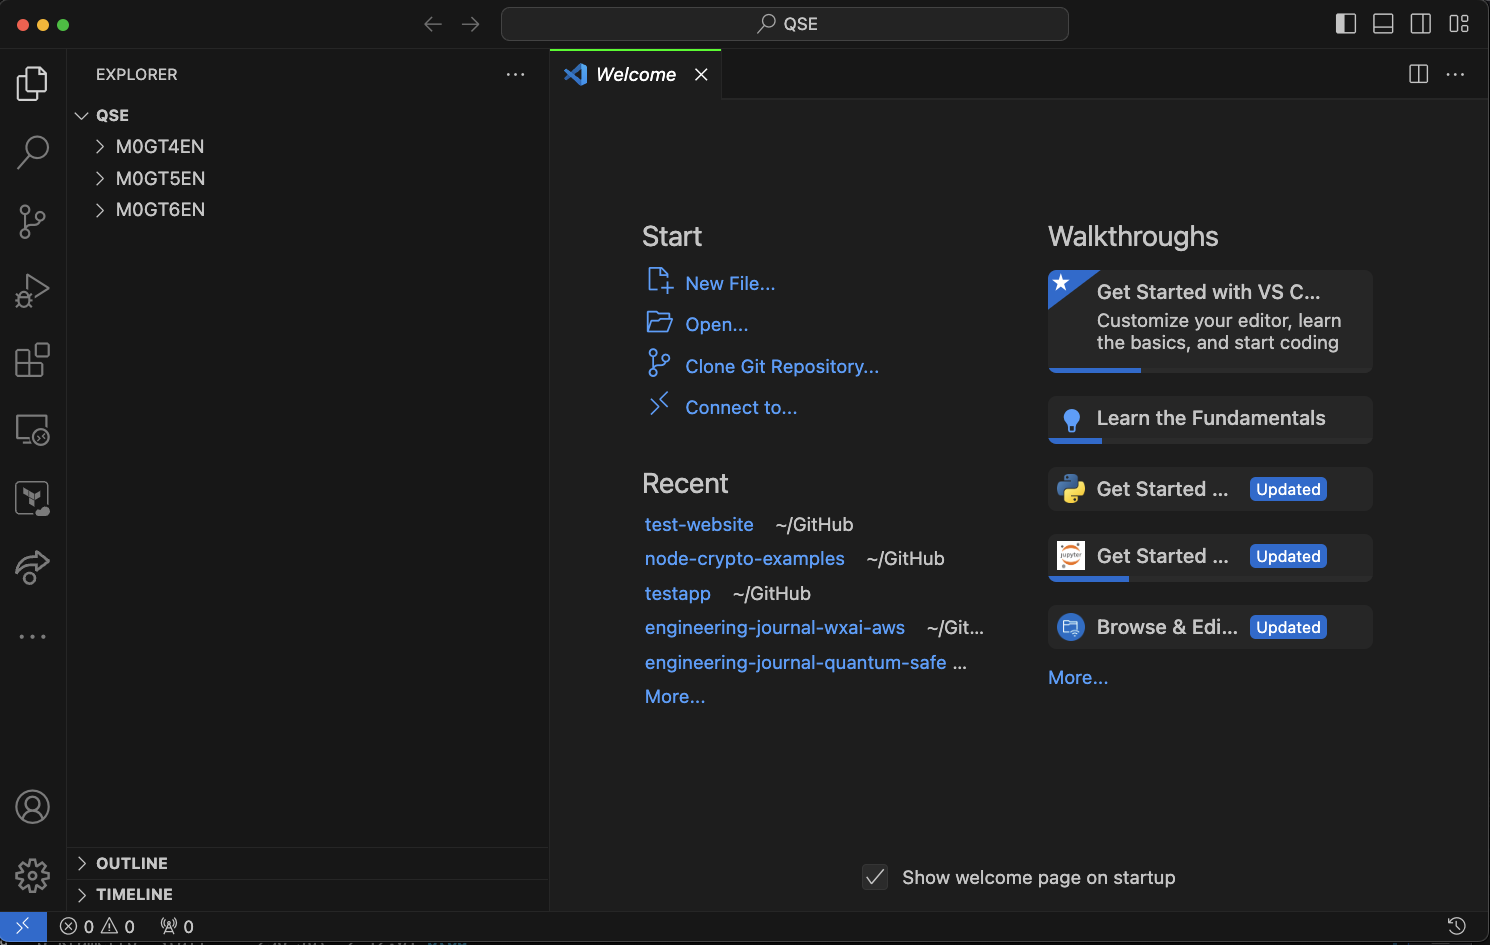Open the Extensions view

click(x=32, y=360)
